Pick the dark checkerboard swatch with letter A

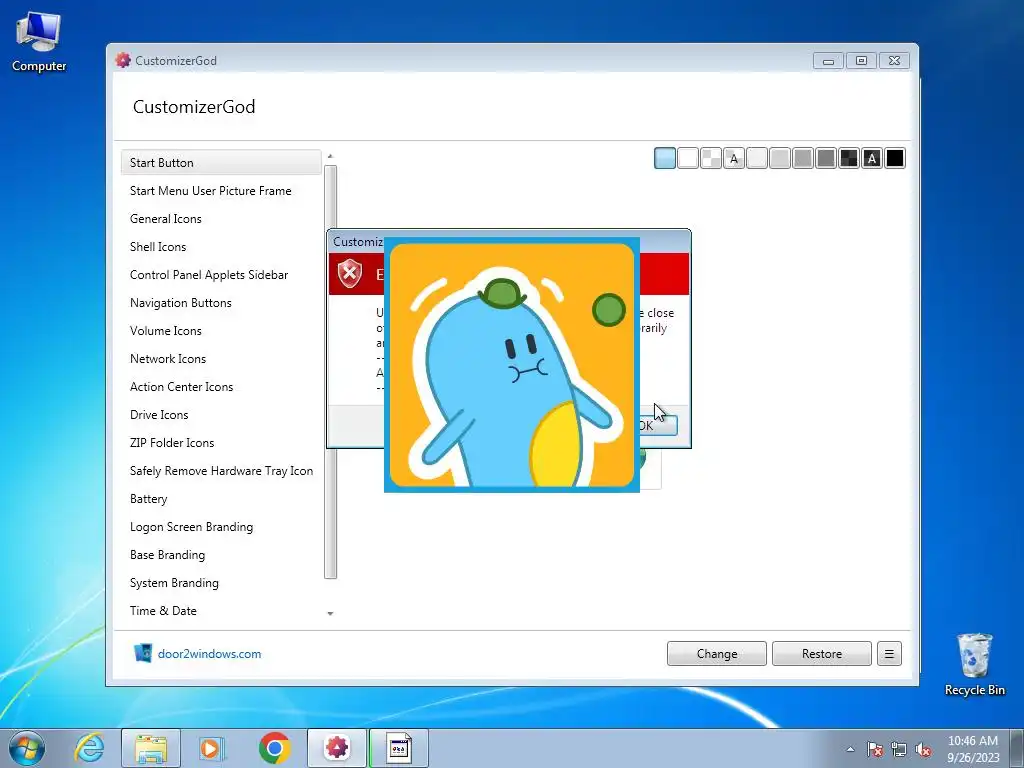pos(872,158)
